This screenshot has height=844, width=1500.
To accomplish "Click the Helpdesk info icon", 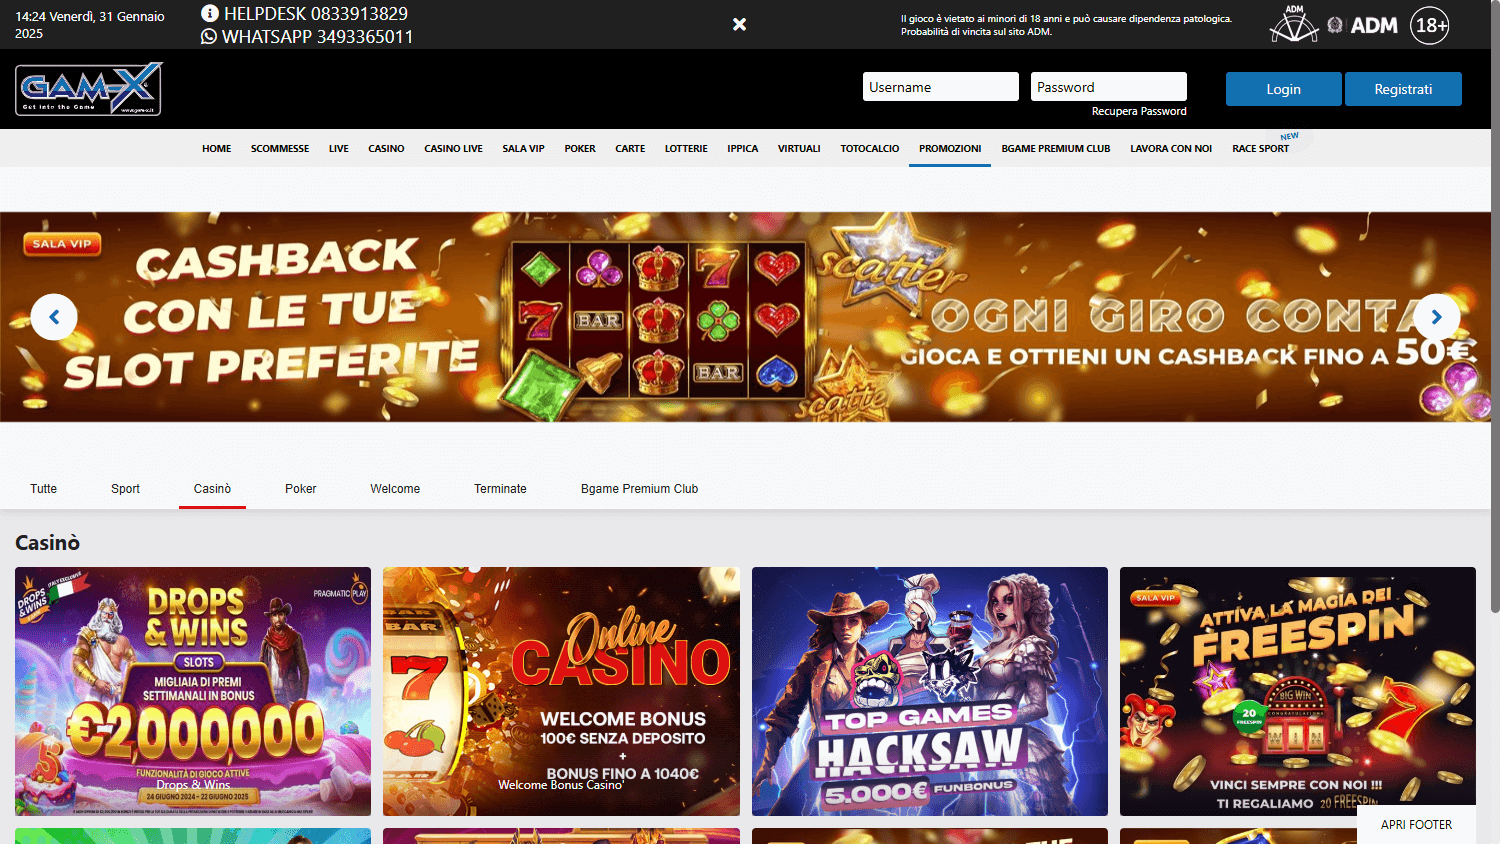I will point(207,13).
